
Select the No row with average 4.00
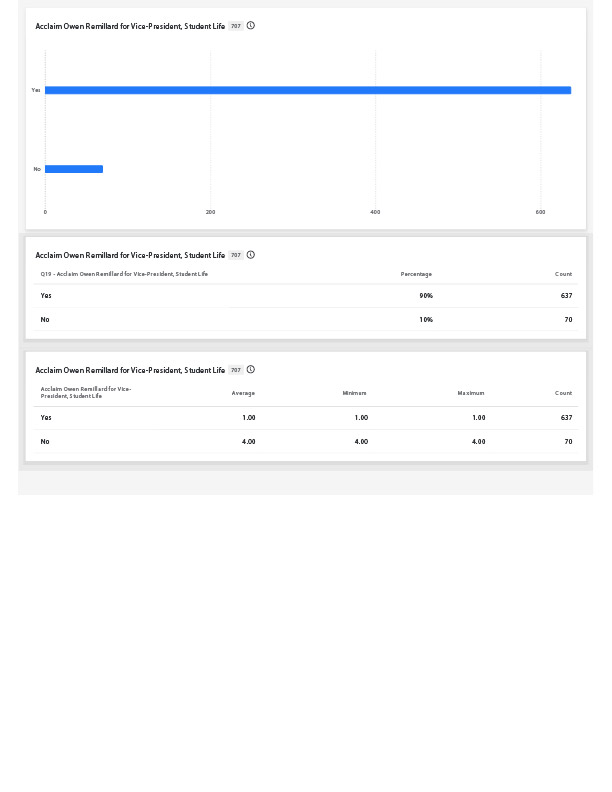click(x=305, y=442)
